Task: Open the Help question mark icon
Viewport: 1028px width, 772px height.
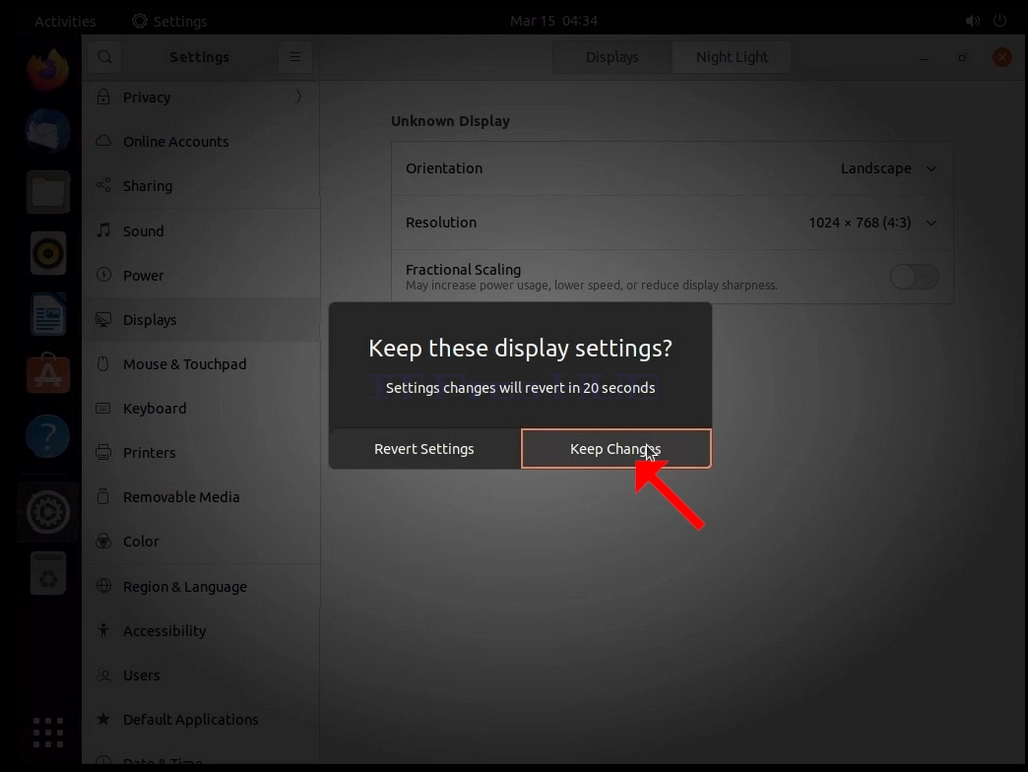Action: tap(48, 436)
